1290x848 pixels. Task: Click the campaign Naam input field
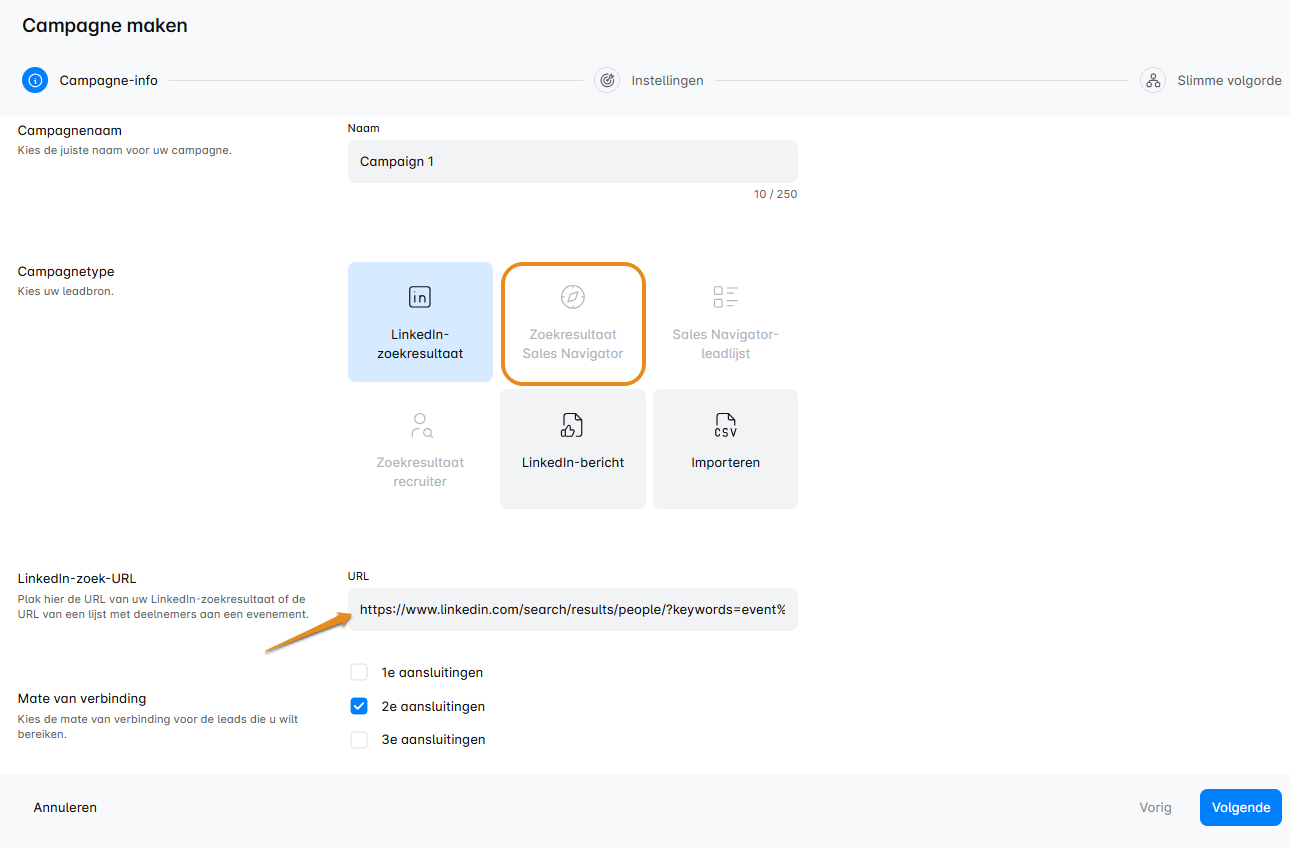click(572, 162)
